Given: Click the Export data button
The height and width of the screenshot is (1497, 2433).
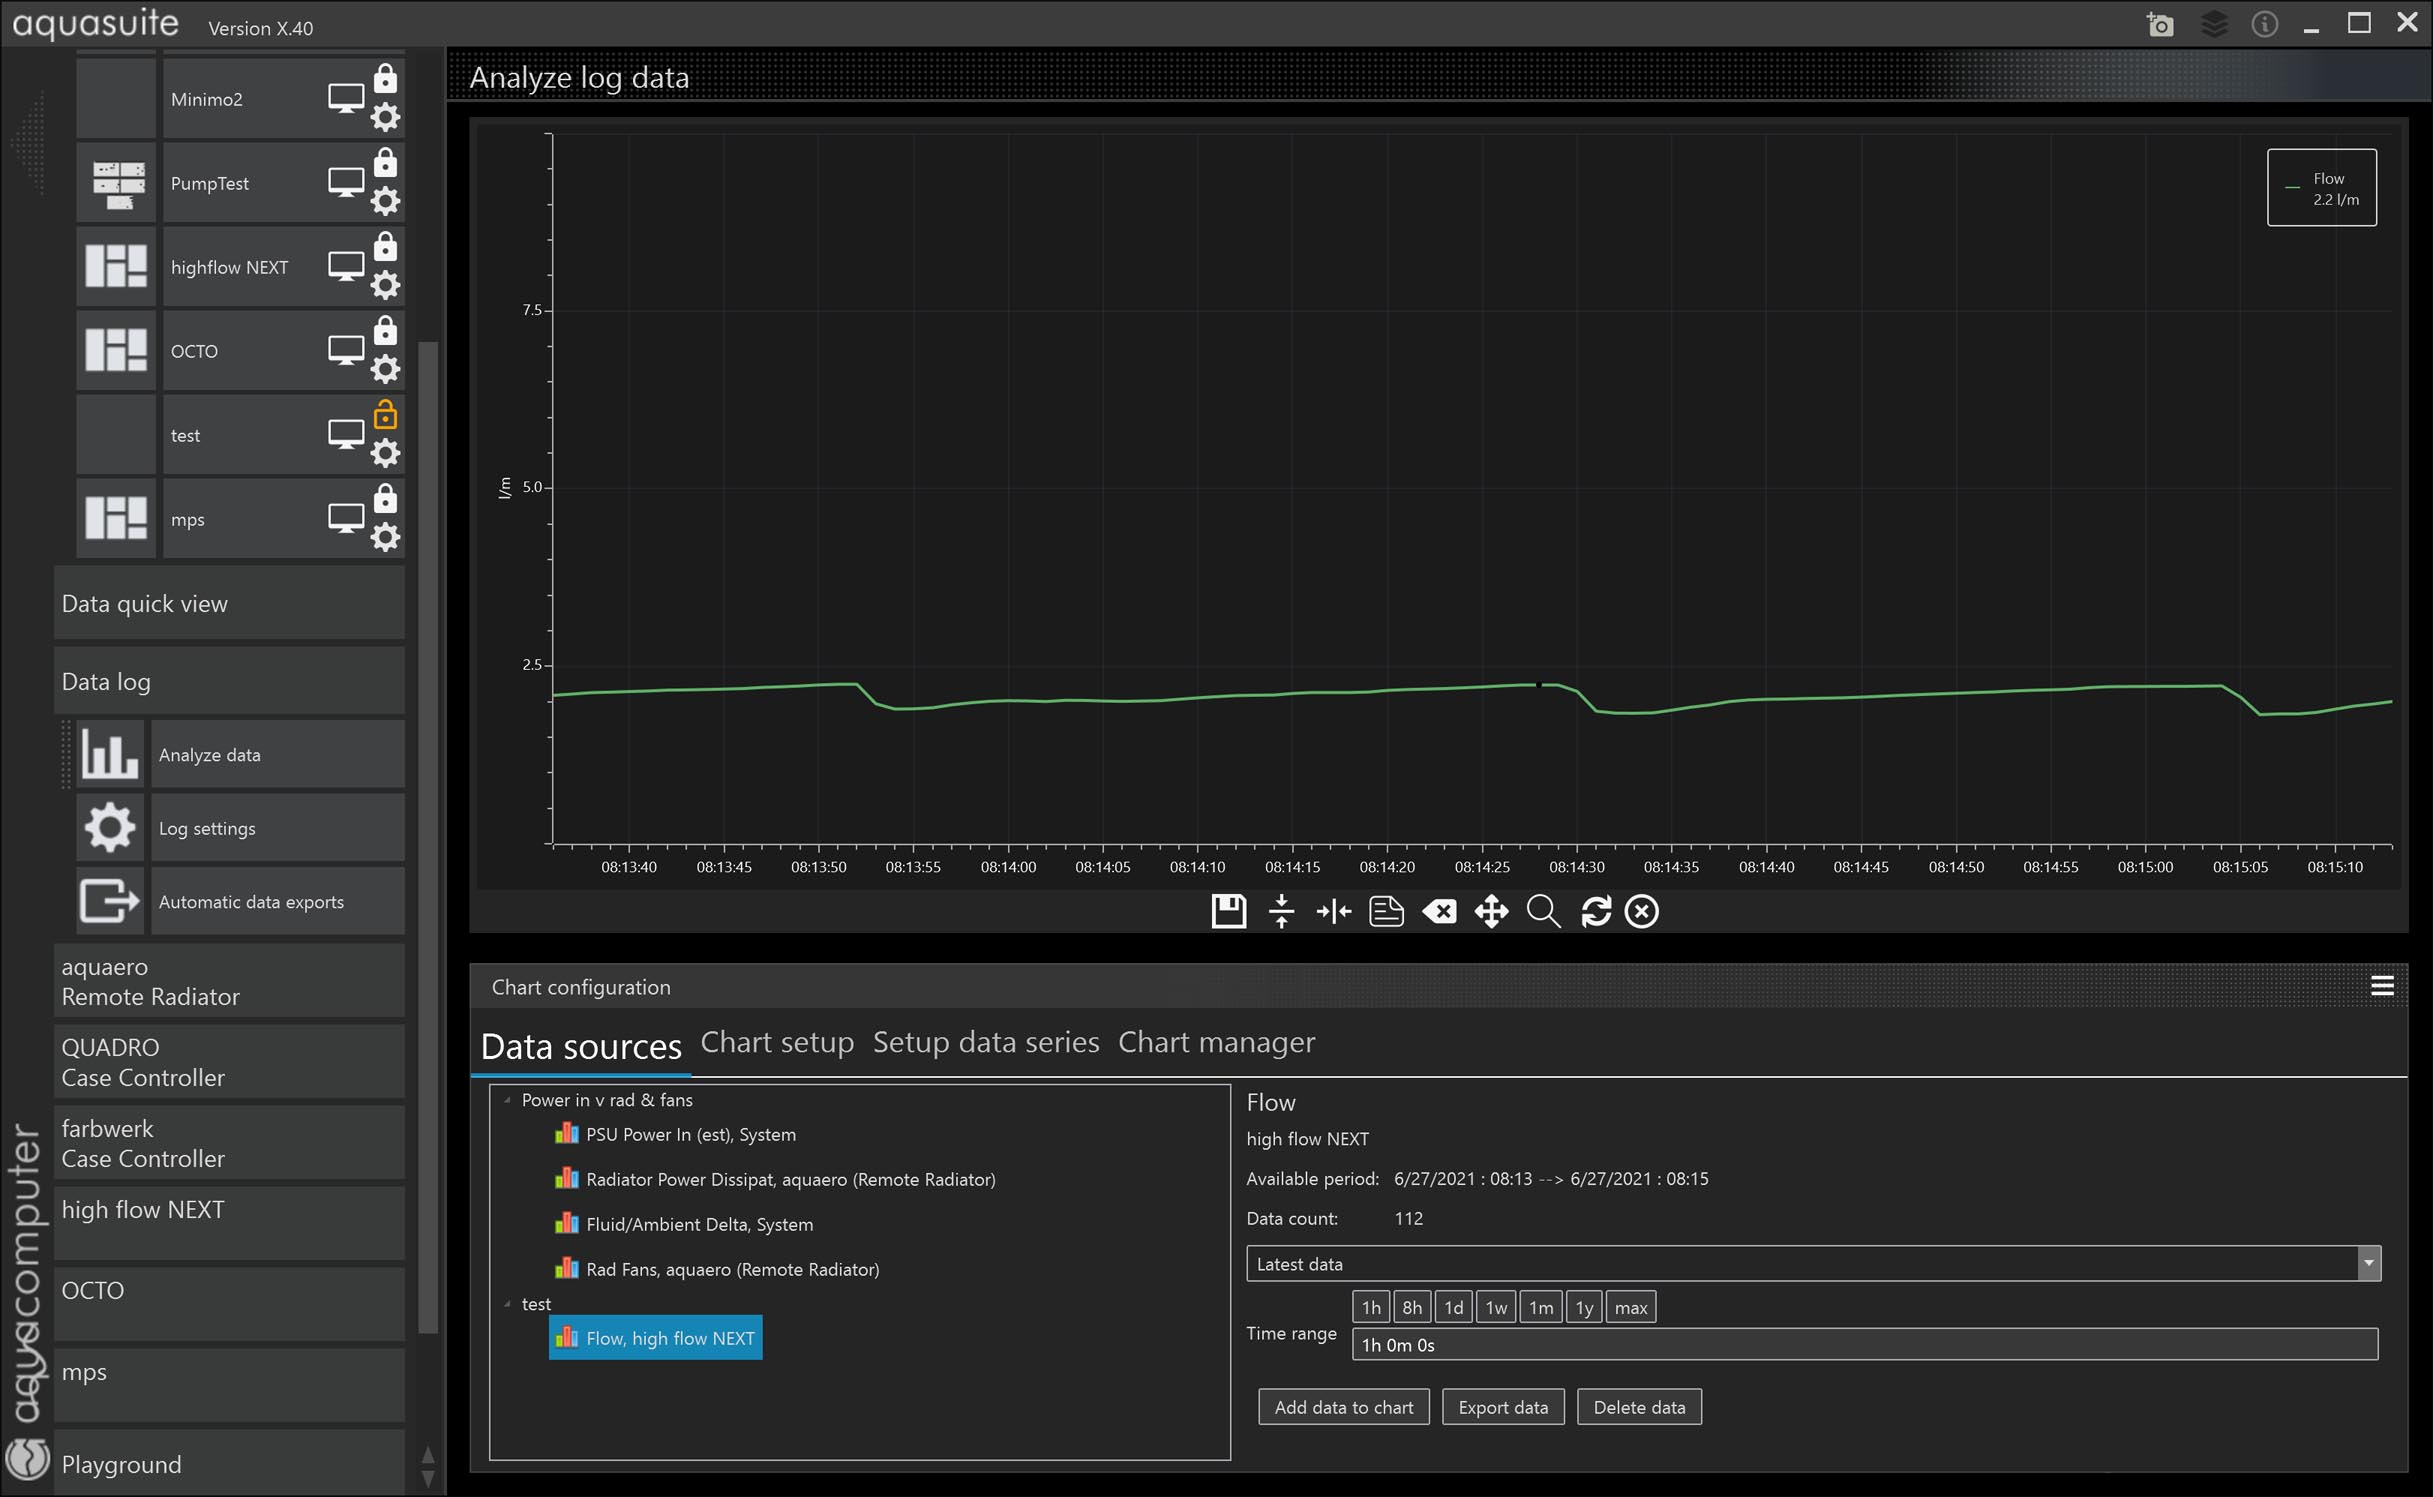Looking at the screenshot, I should pyautogui.click(x=1502, y=1407).
